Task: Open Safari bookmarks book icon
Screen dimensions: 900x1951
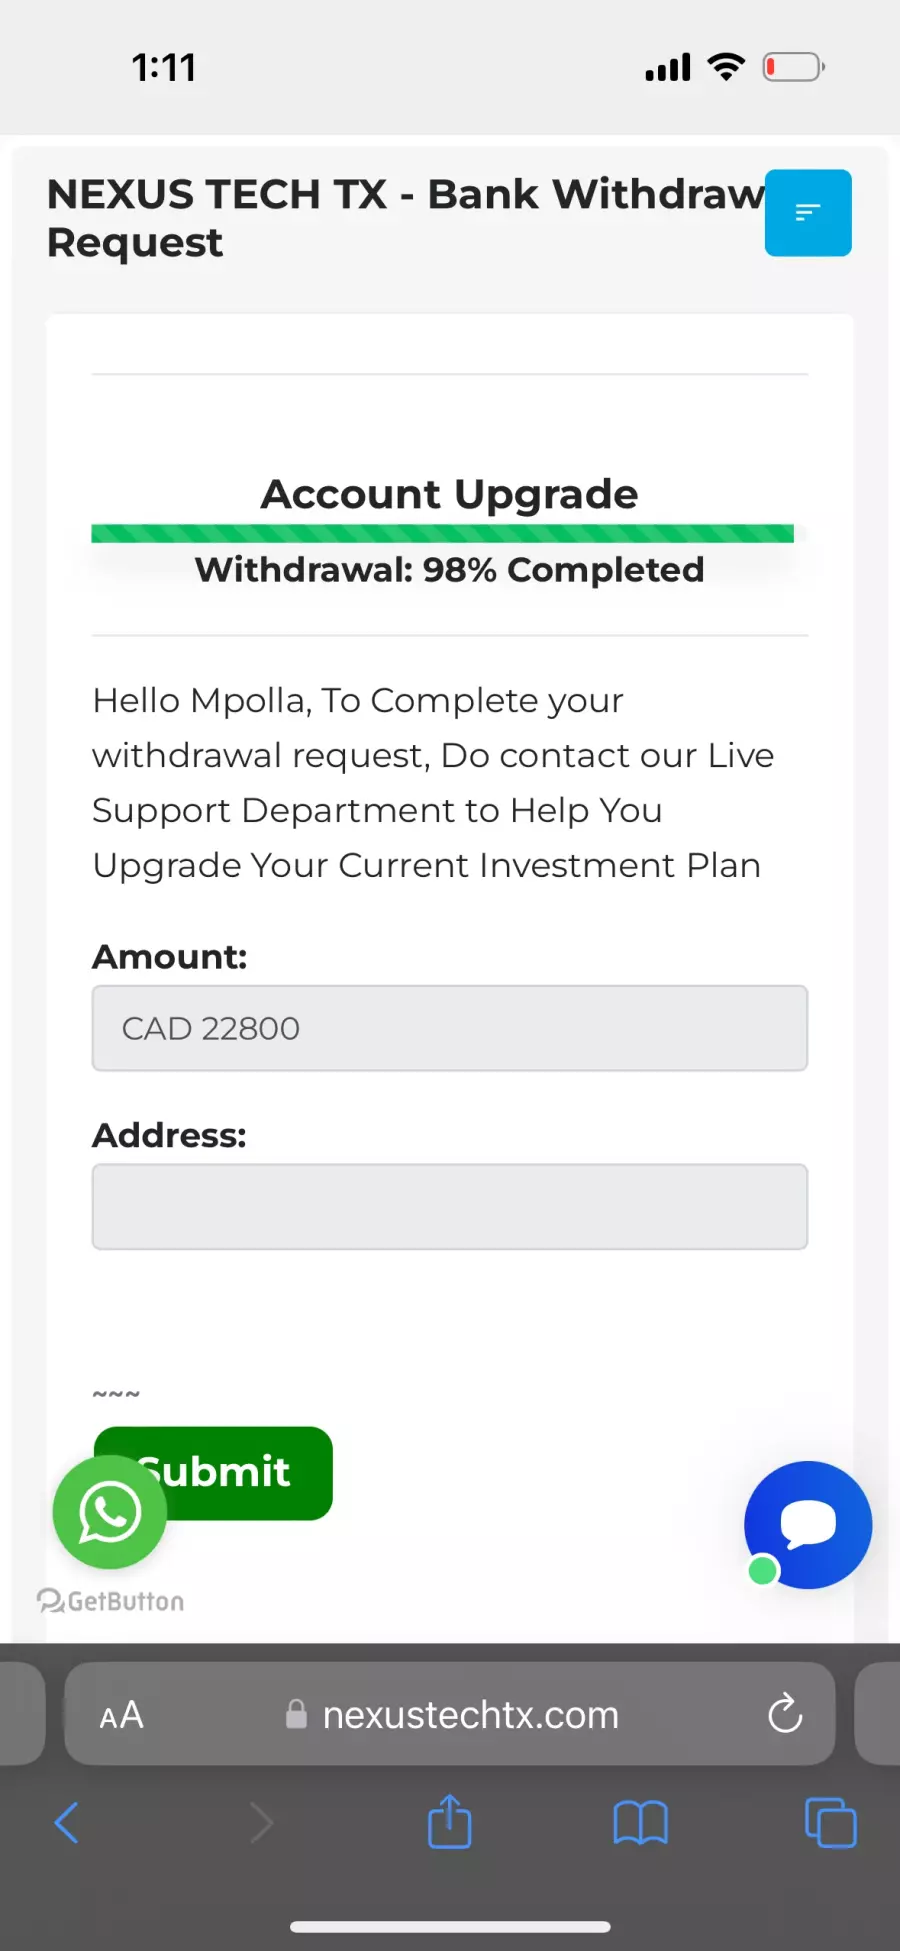Action: point(640,1823)
